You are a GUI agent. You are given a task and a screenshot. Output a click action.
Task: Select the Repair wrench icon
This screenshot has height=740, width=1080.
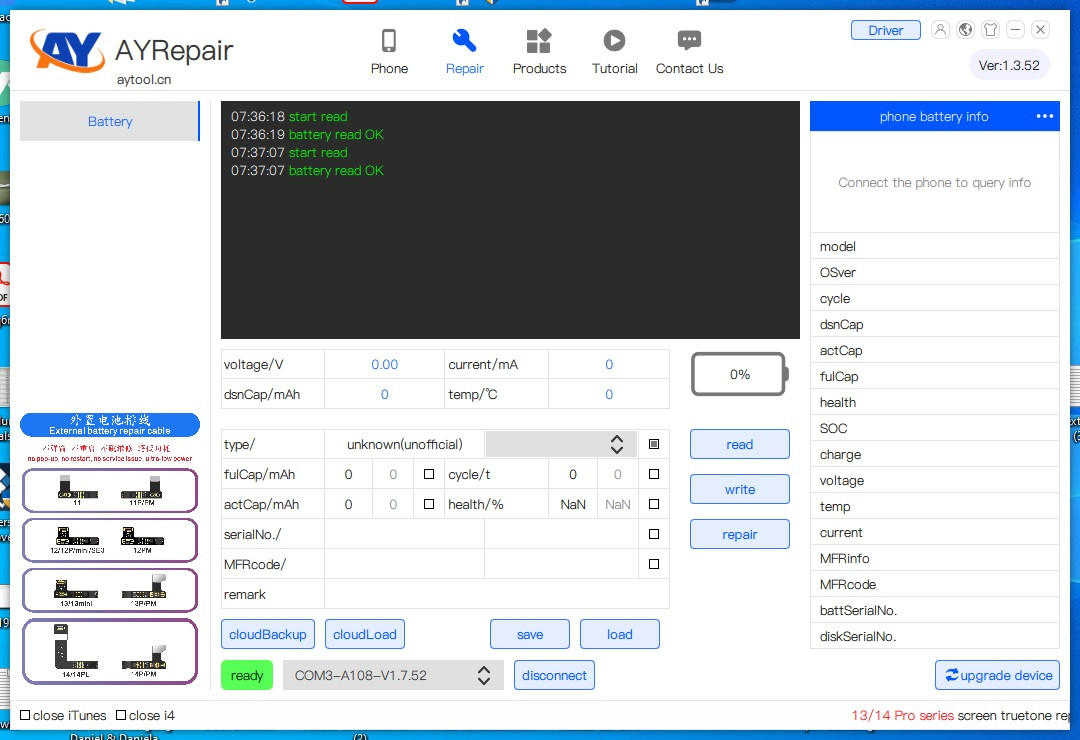pyautogui.click(x=464, y=41)
